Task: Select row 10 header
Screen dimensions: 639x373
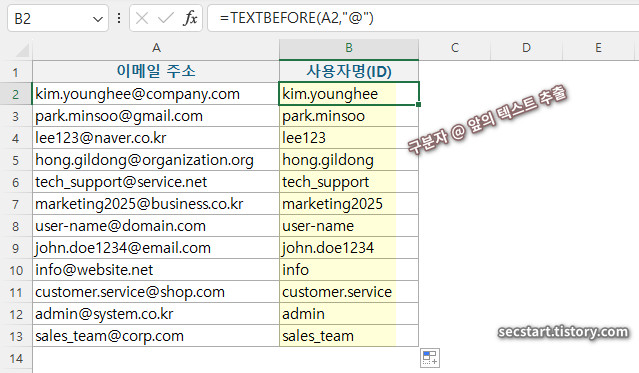Action: (x=15, y=270)
